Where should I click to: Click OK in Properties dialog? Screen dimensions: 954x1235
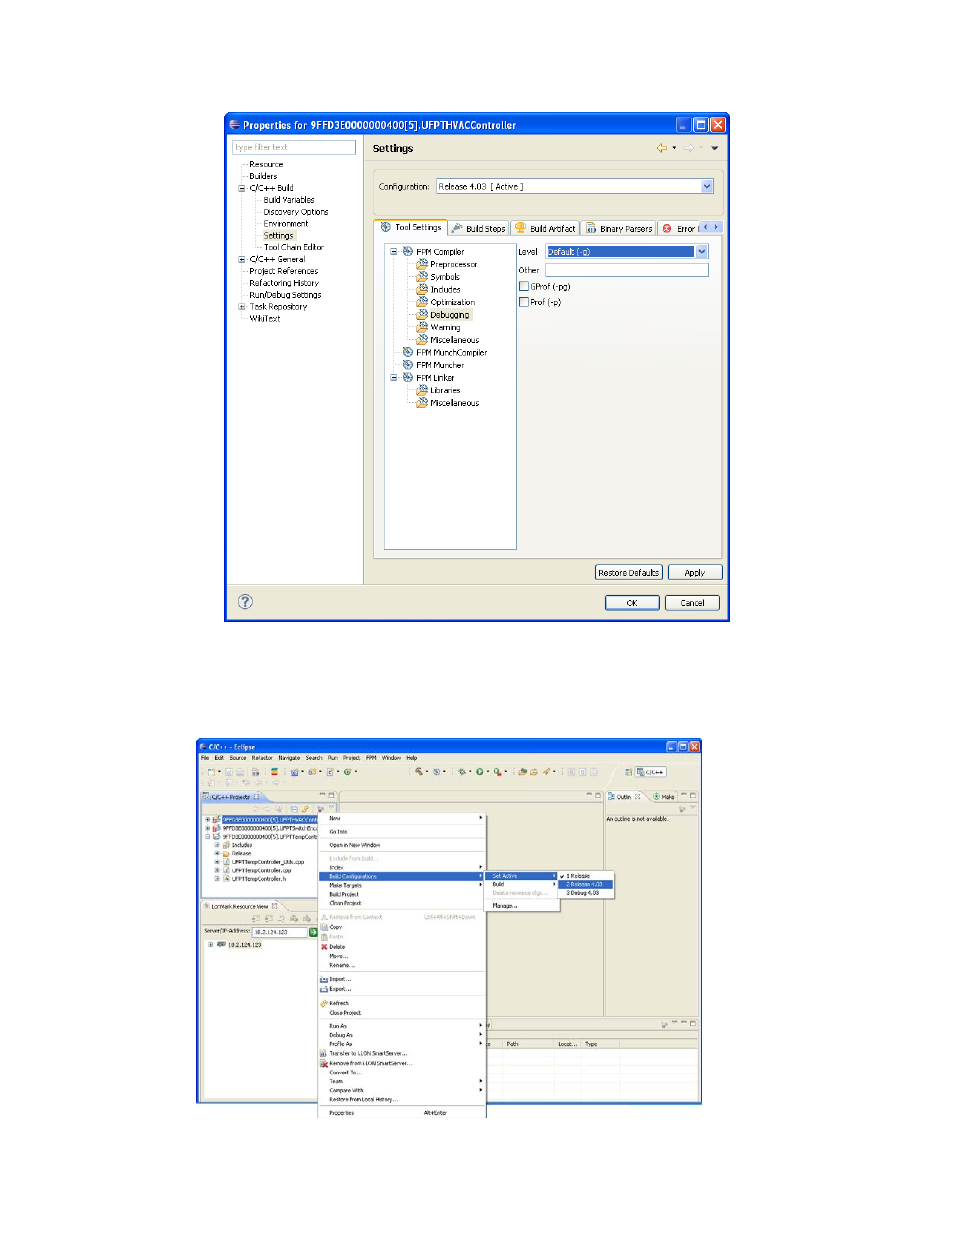pyautogui.click(x=632, y=603)
